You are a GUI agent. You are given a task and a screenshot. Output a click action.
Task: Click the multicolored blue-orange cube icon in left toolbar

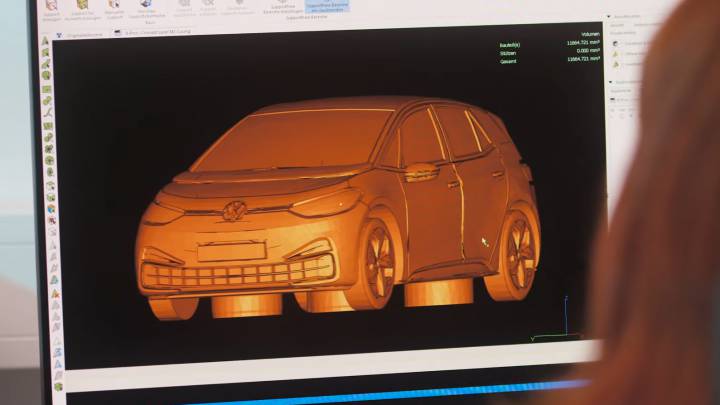point(51,209)
